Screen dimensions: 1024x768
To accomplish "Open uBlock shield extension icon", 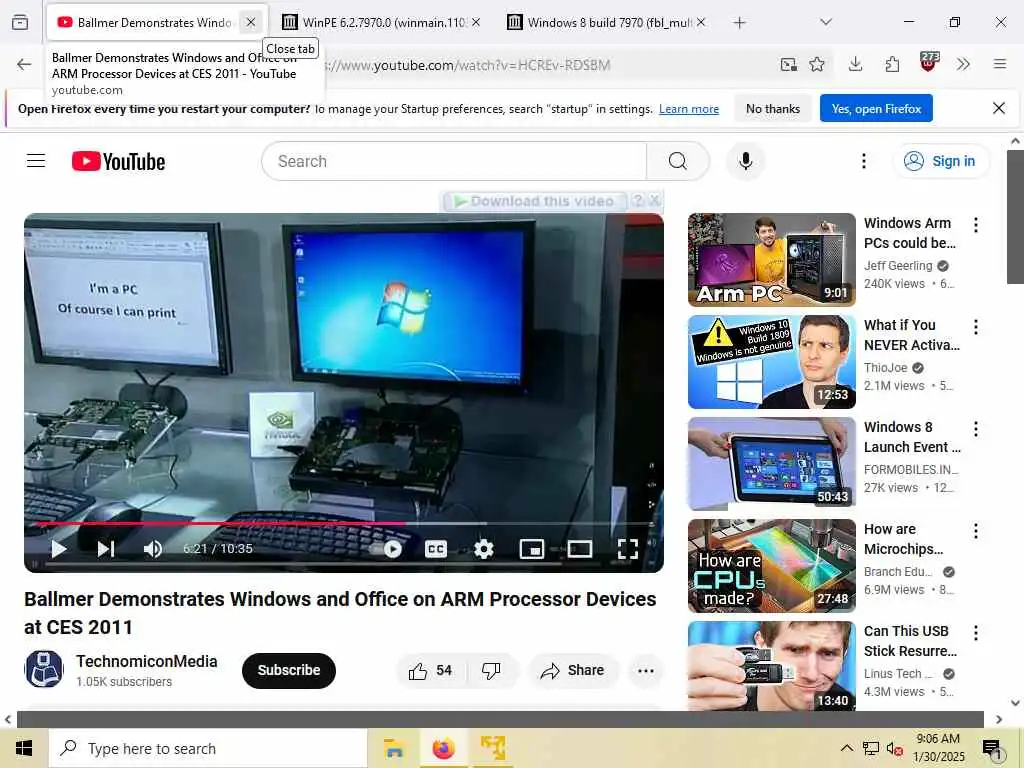I will (x=928, y=63).
